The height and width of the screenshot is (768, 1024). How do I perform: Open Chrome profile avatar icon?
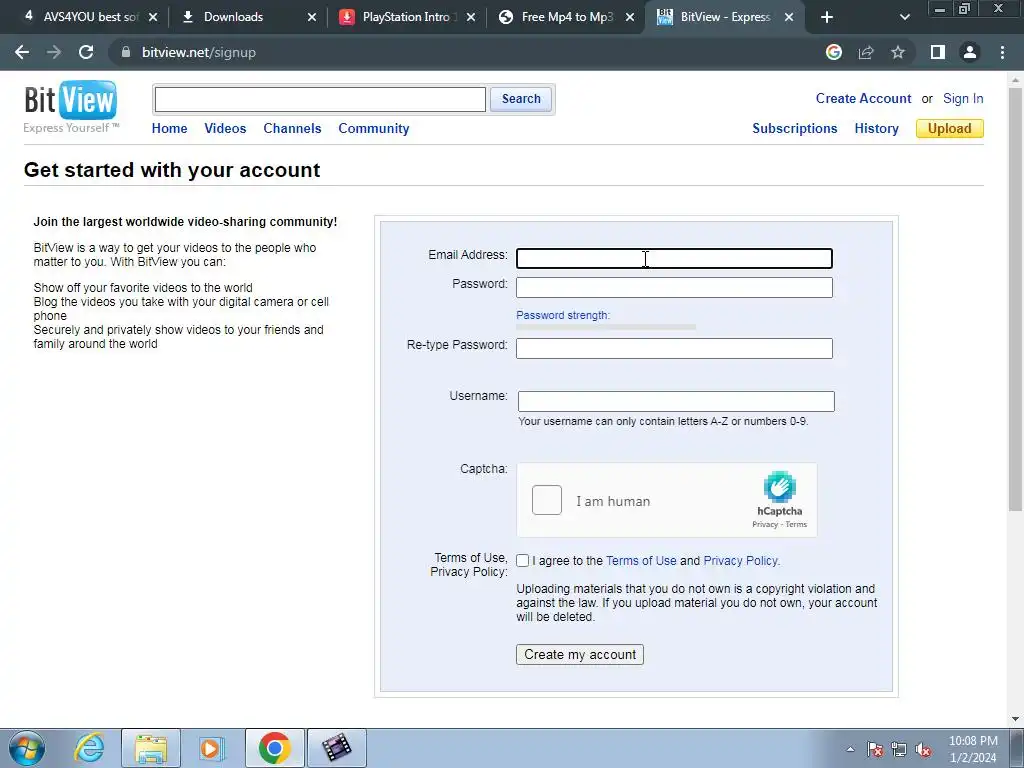pyautogui.click(x=970, y=52)
